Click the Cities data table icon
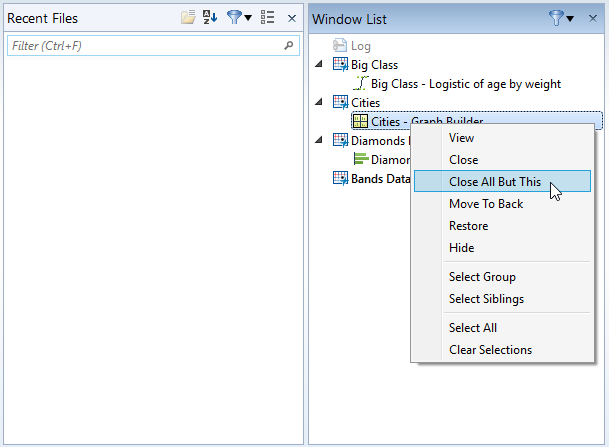Viewport: 609px width, 447px height. [340, 103]
